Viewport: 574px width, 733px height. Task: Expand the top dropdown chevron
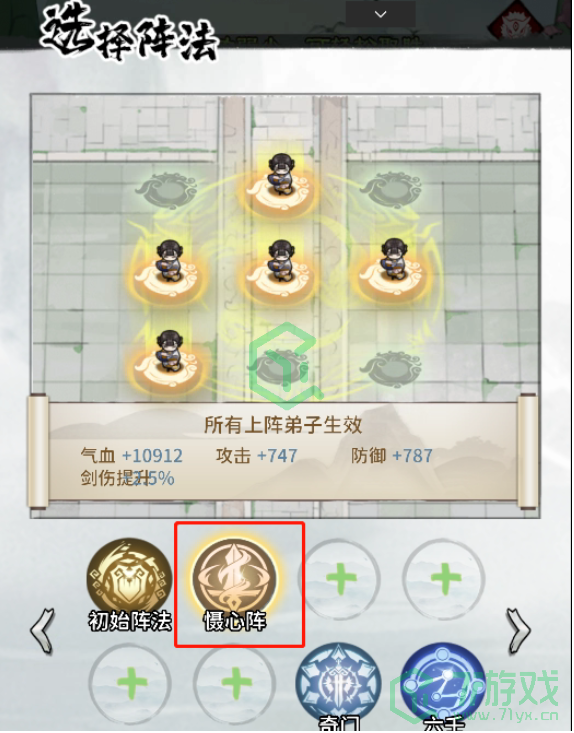(x=380, y=14)
